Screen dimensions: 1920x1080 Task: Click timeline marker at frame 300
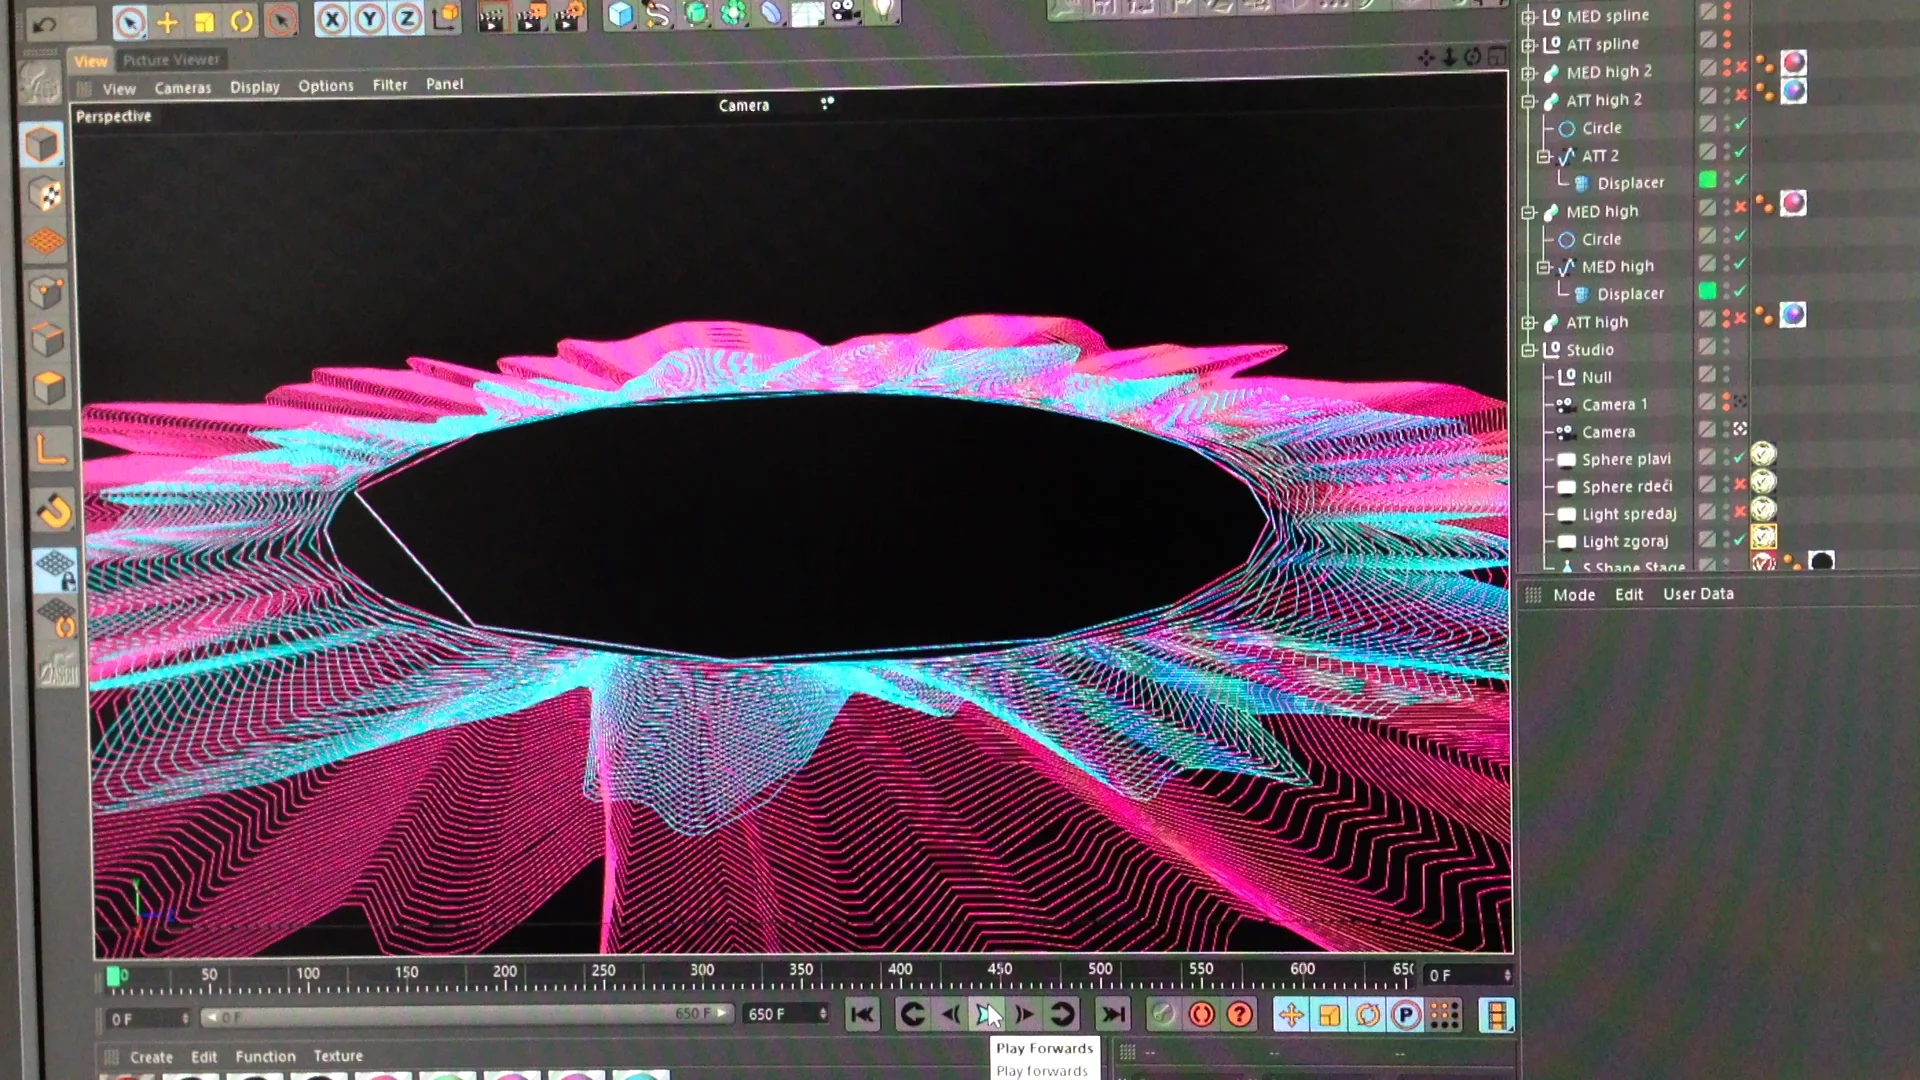pyautogui.click(x=702, y=970)
